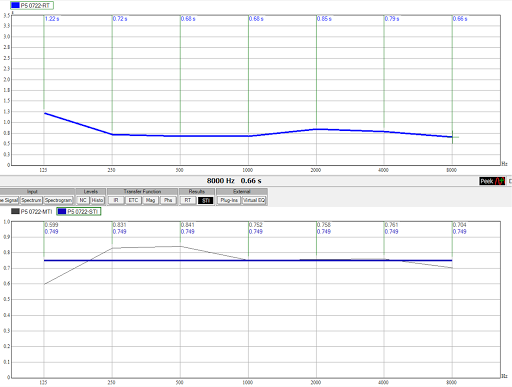Click the 0.704 MTI value label
The height and width of the screenshot is (387, 512).
(460, 225)
